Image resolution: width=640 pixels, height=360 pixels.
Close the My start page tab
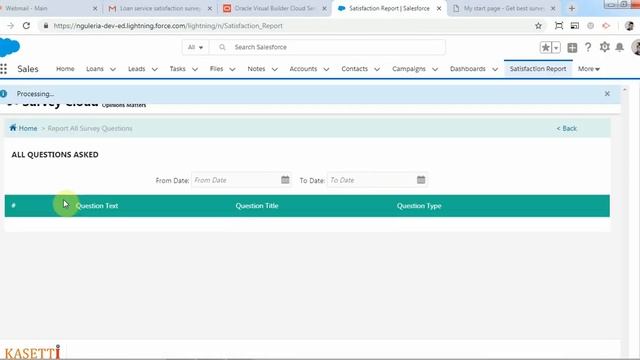coord(553,8)
